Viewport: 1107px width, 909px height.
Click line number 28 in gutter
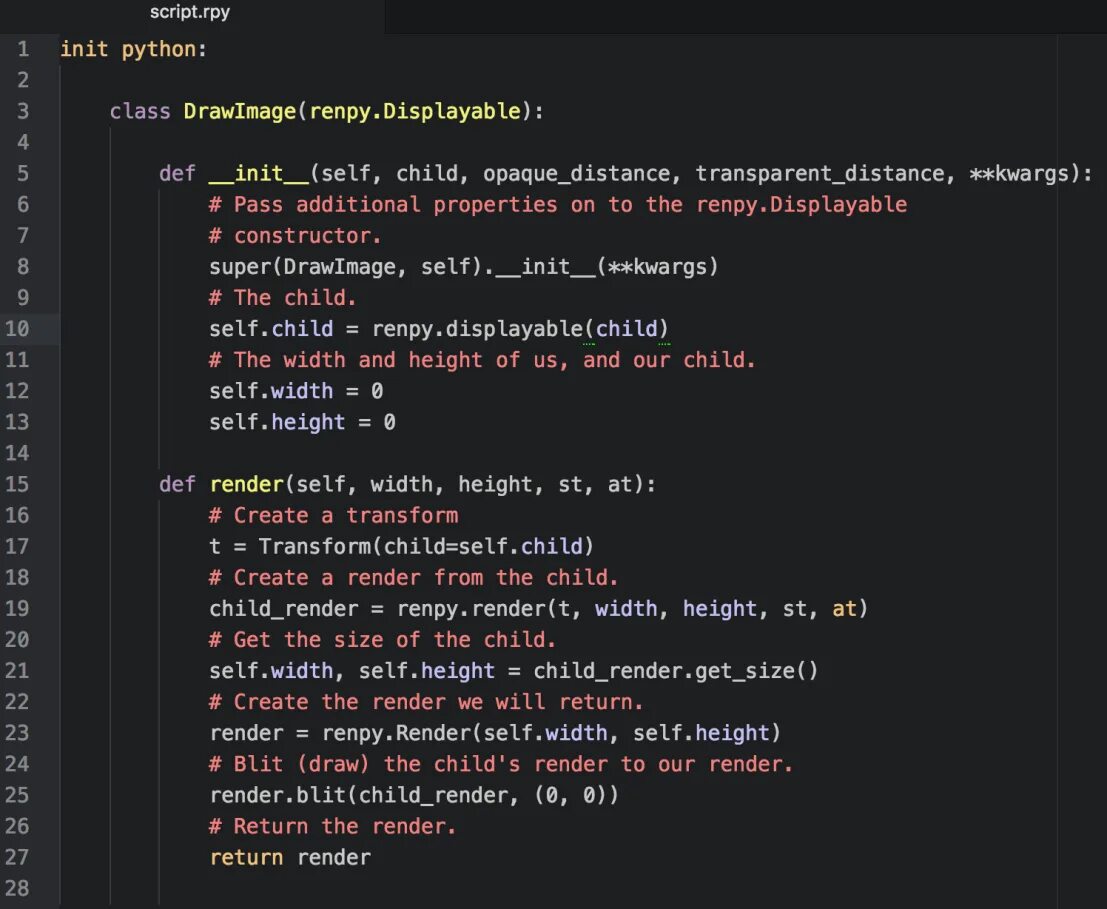pos(17,888)
